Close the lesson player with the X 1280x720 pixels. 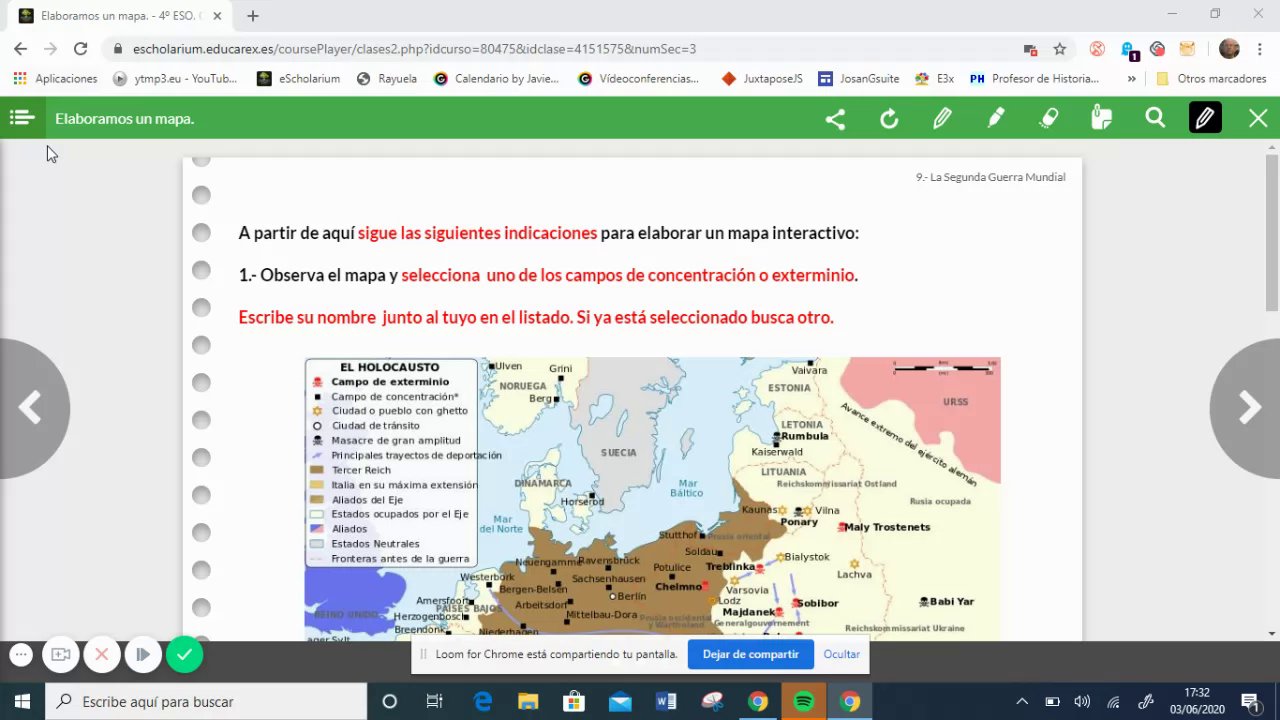coord(1258,119)
